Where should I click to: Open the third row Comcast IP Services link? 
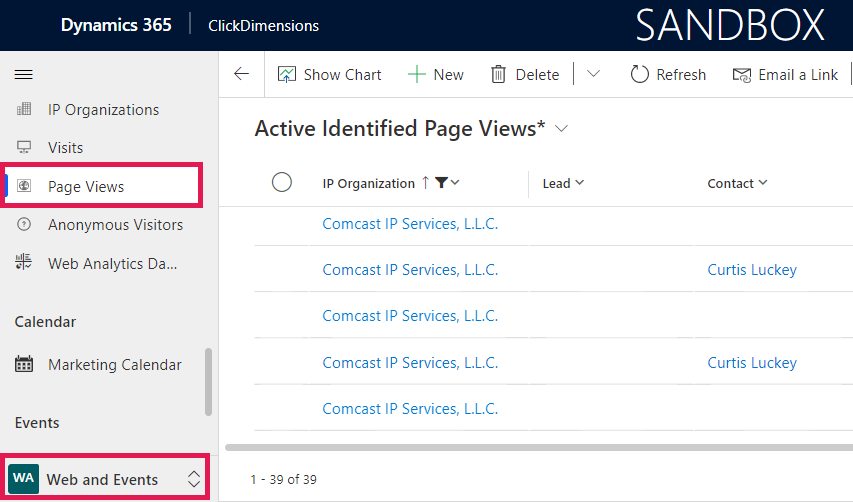point(410,316)
